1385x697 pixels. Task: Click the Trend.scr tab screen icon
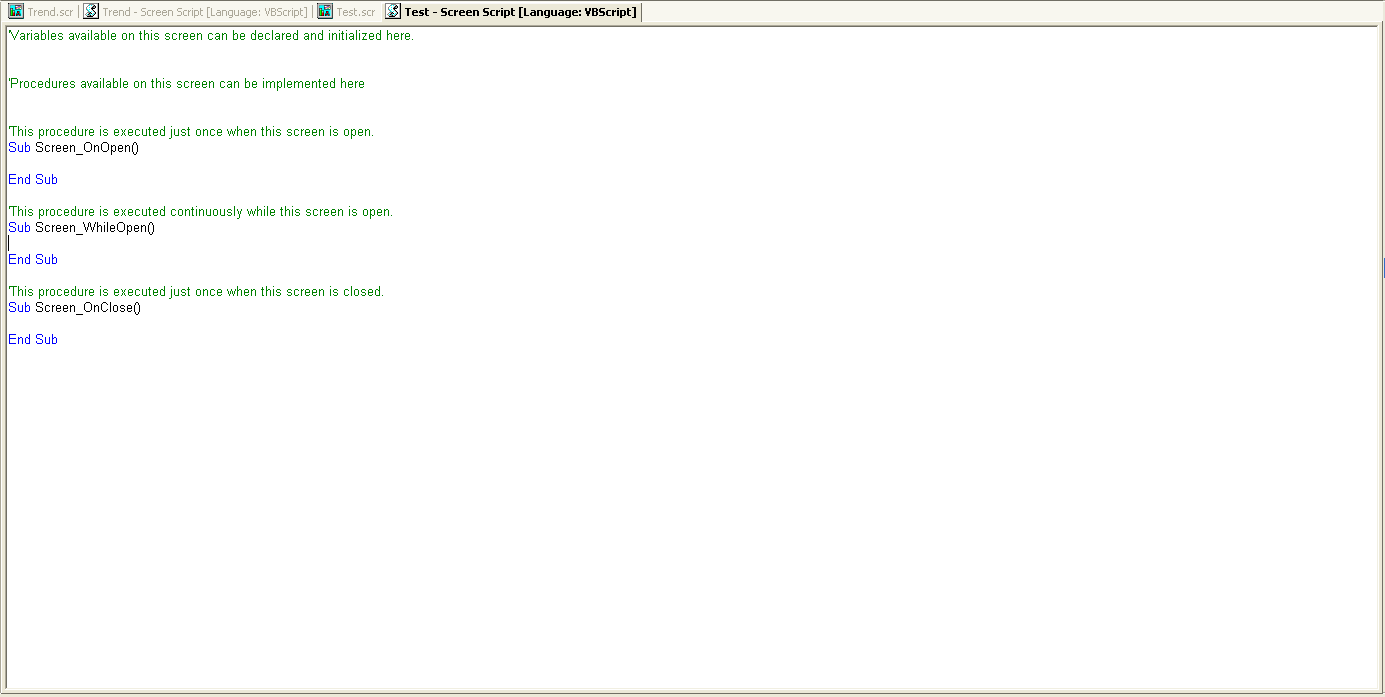coord(16,12)
